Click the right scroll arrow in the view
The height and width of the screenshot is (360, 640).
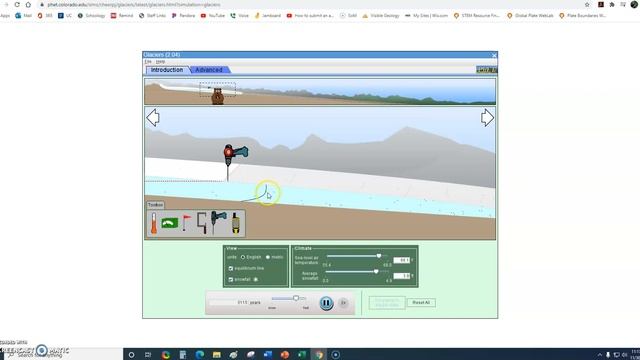point(487,118)
